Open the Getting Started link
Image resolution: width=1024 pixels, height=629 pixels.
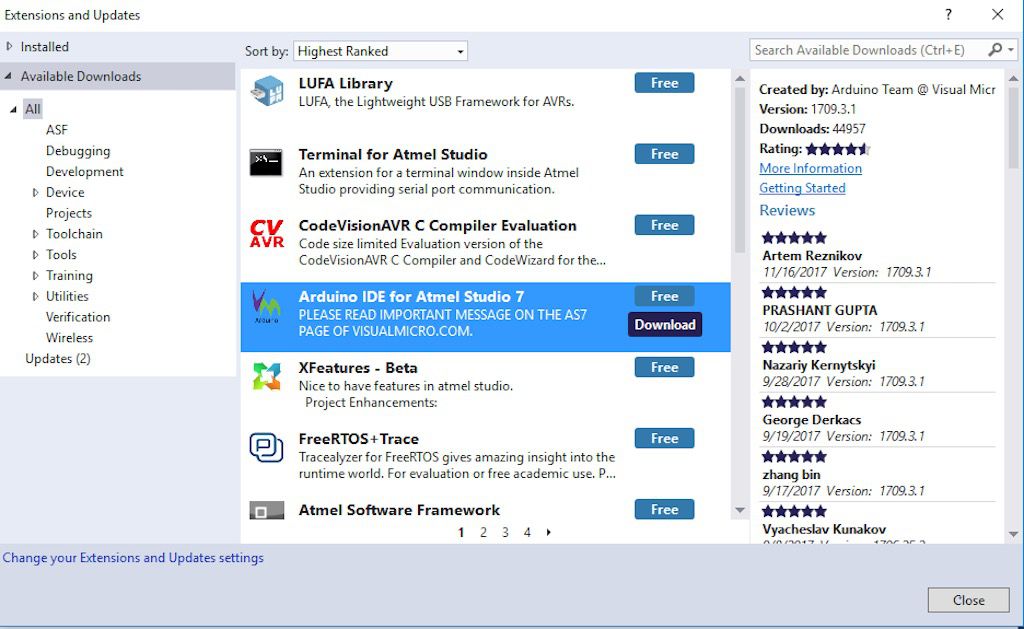802,188
